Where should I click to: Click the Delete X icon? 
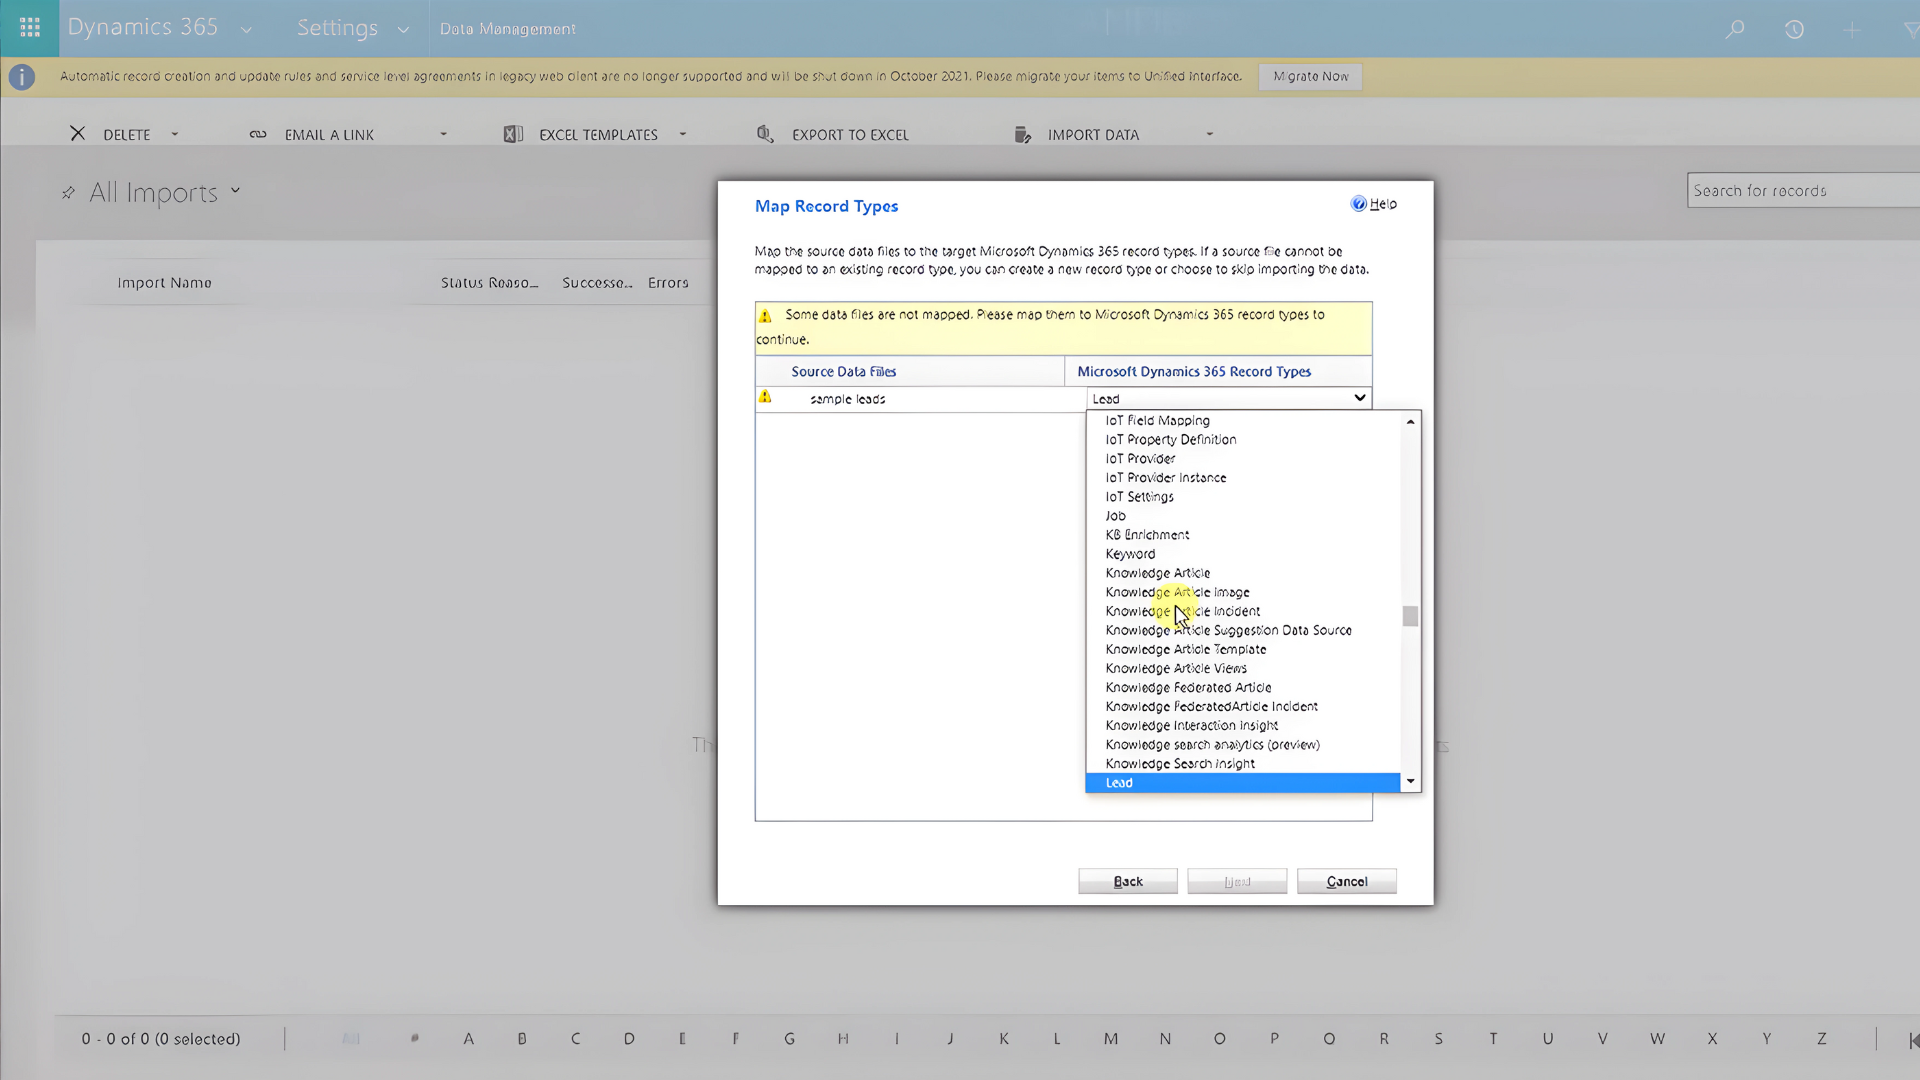[77, 133]
